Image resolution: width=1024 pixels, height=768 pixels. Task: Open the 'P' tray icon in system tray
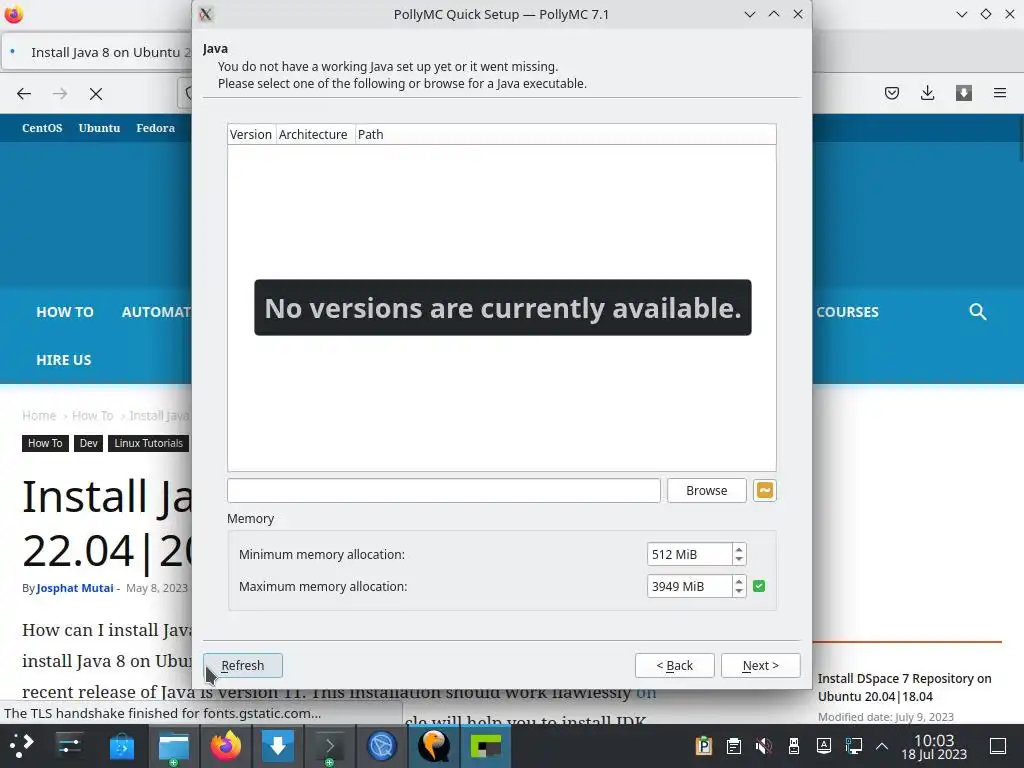coord(703,746)
